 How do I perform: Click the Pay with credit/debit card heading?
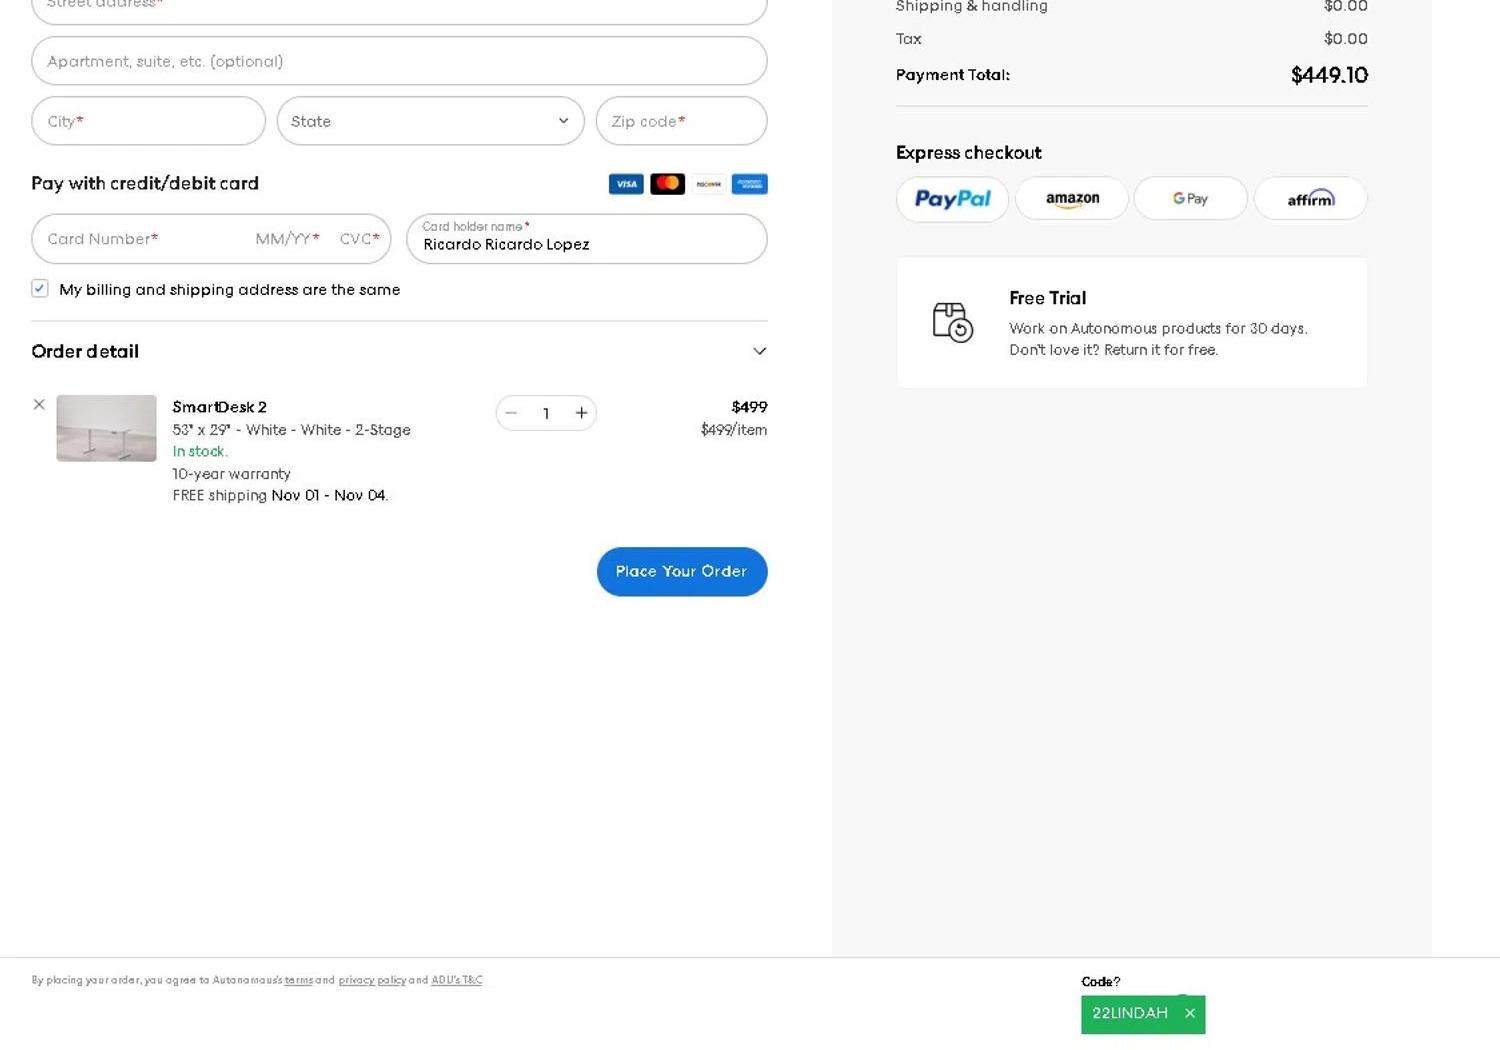(x=145, y=183)
